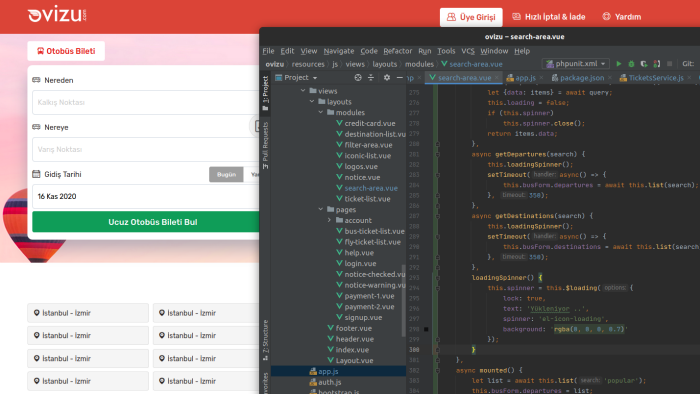Hide the Project panel with the minus icon
The image size is (700, 394).
tap(400, 78)
